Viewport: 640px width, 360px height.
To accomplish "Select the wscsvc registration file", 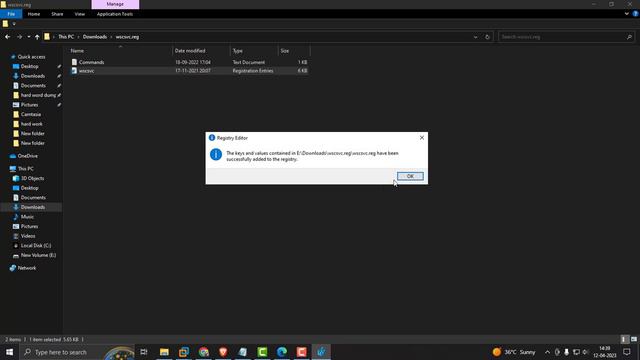I will point(189,71).
